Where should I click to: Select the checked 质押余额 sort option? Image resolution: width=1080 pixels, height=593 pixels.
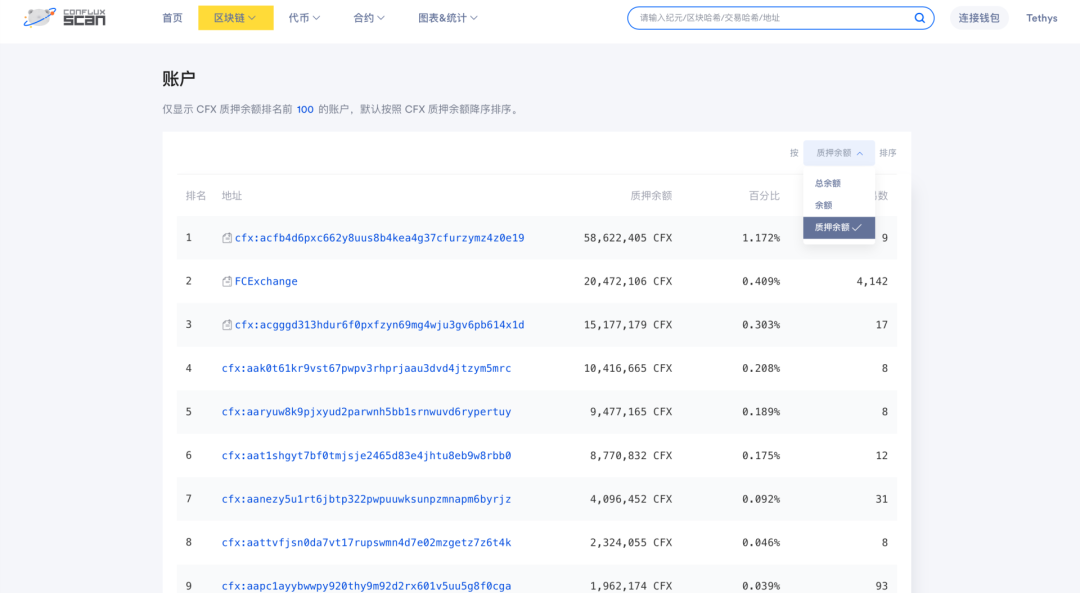pos(838,228)
